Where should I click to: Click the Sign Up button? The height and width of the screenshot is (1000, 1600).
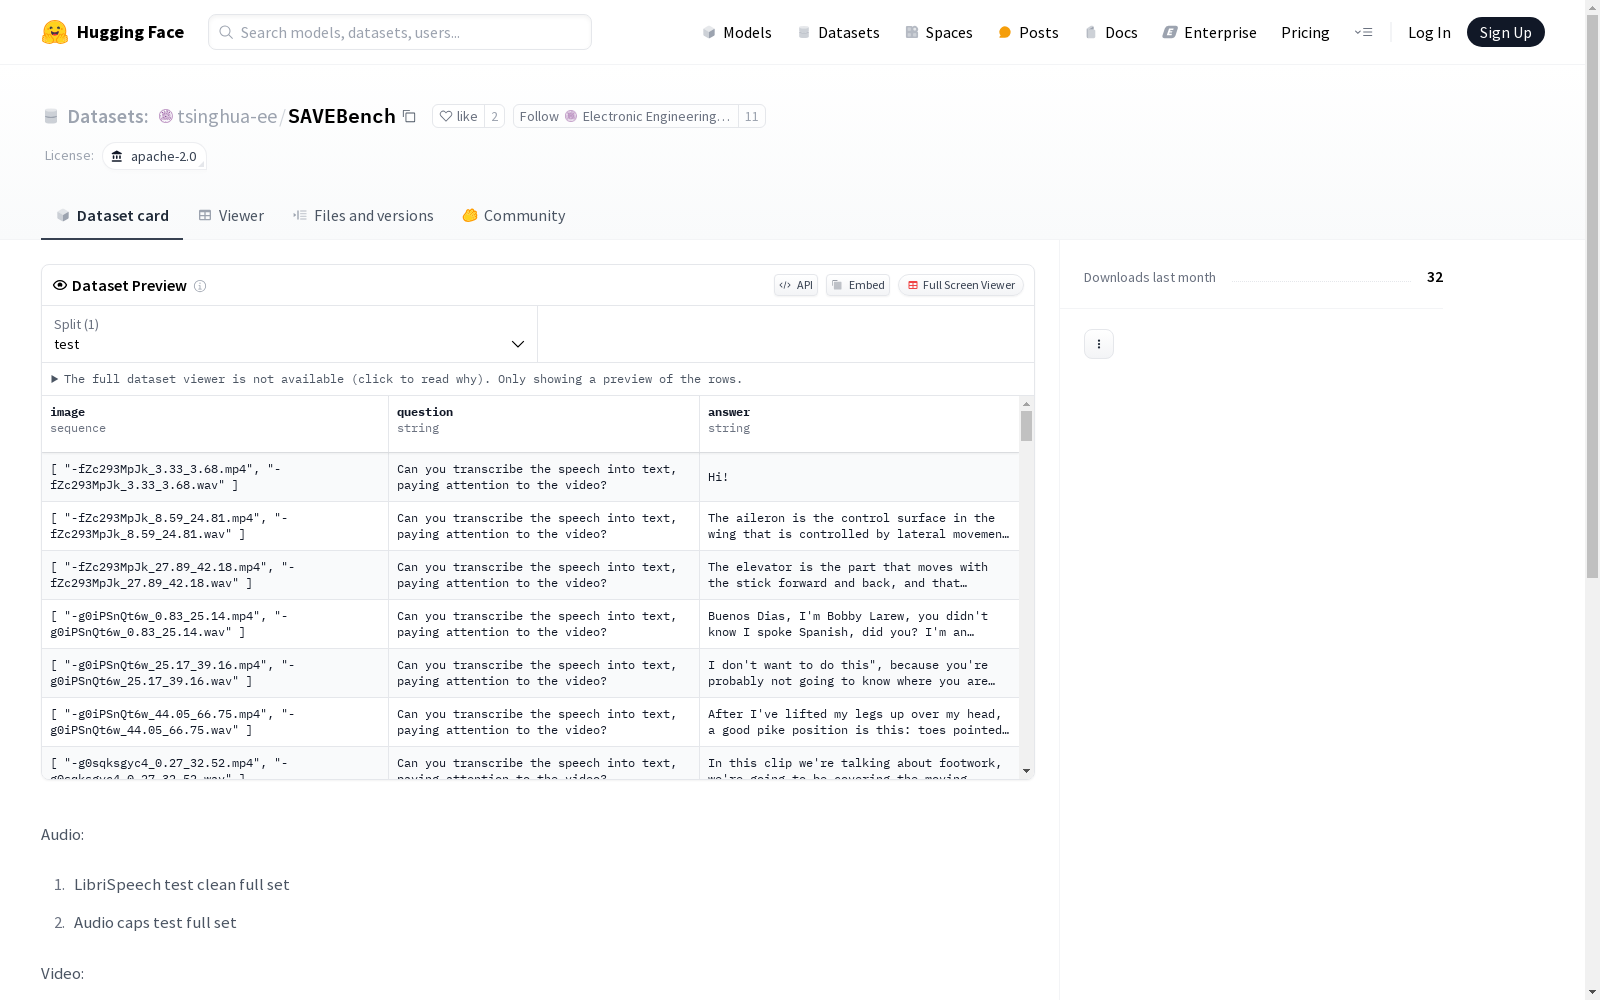pos(1505,32)
